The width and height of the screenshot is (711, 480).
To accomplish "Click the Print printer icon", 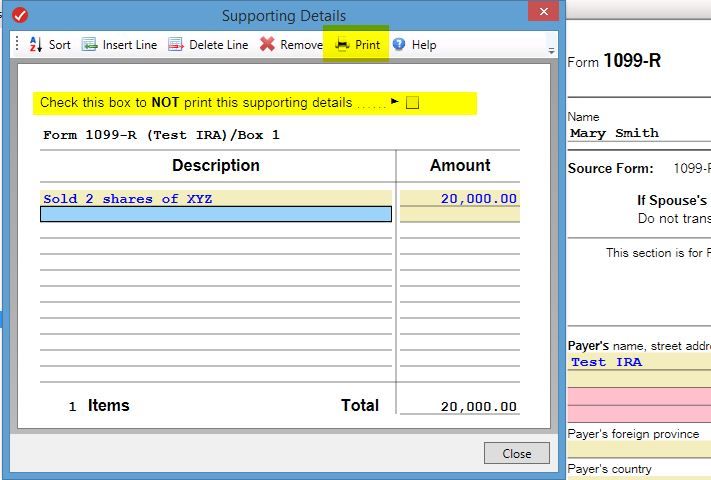I will [x=342, y=45].
